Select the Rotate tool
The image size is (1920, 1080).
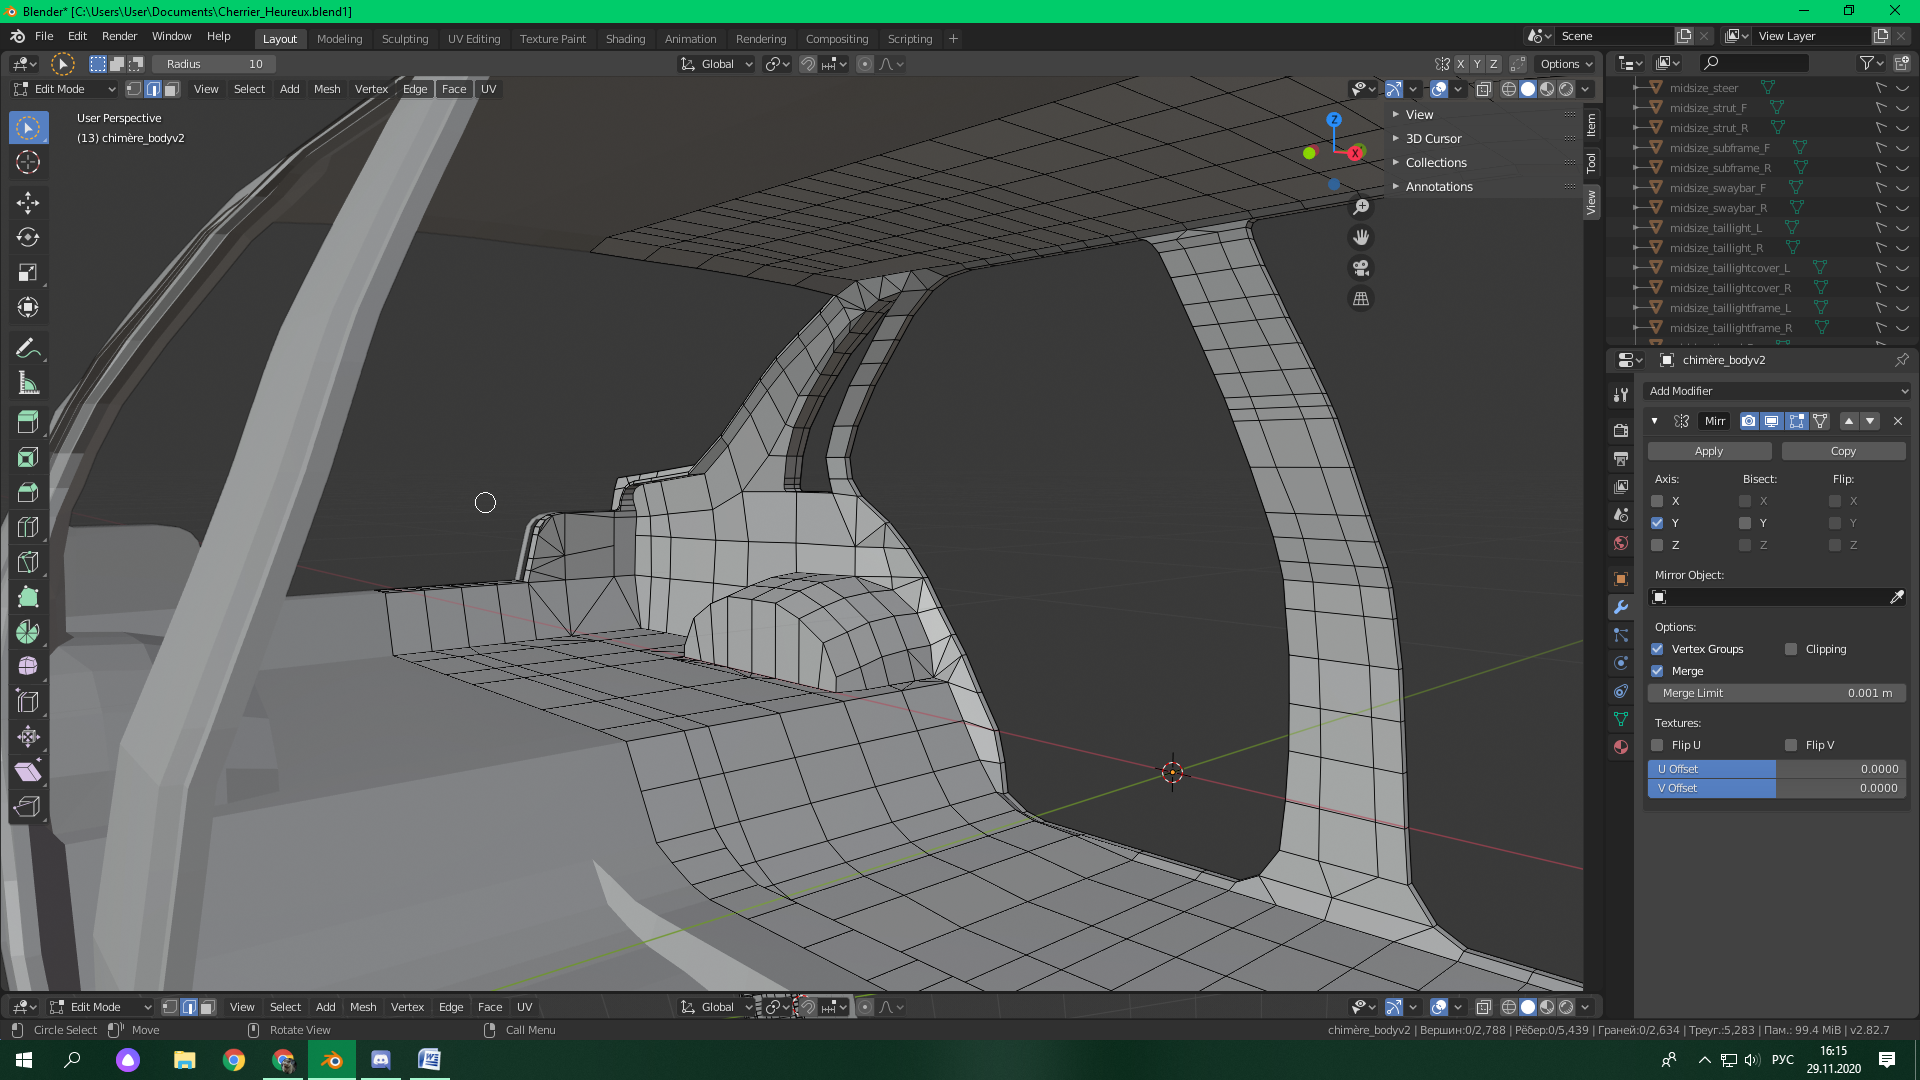click(28, 238)
